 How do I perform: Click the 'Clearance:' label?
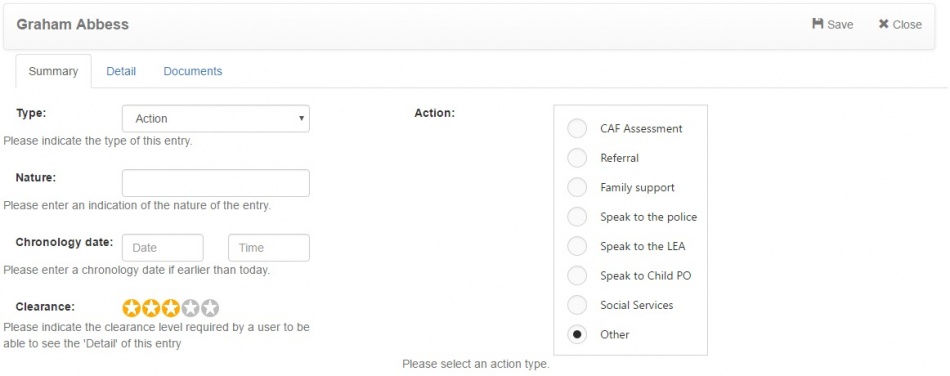45,306
